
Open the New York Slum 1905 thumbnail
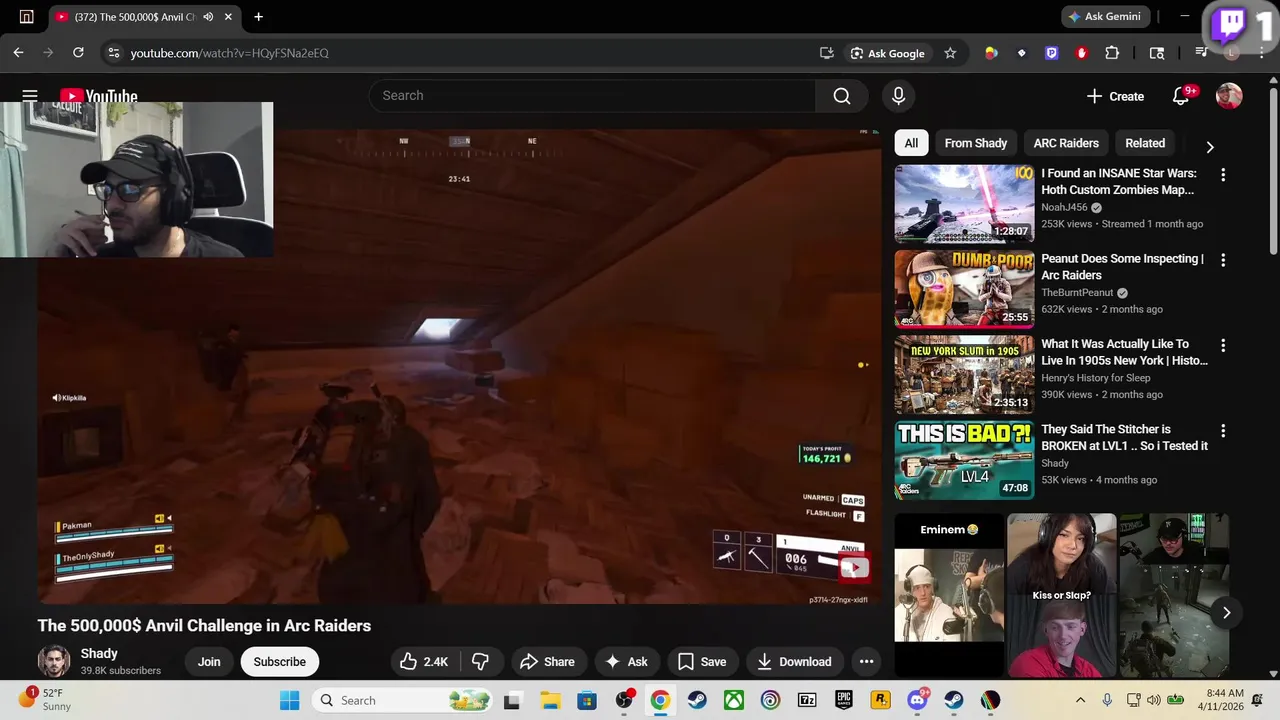[964, 374]
